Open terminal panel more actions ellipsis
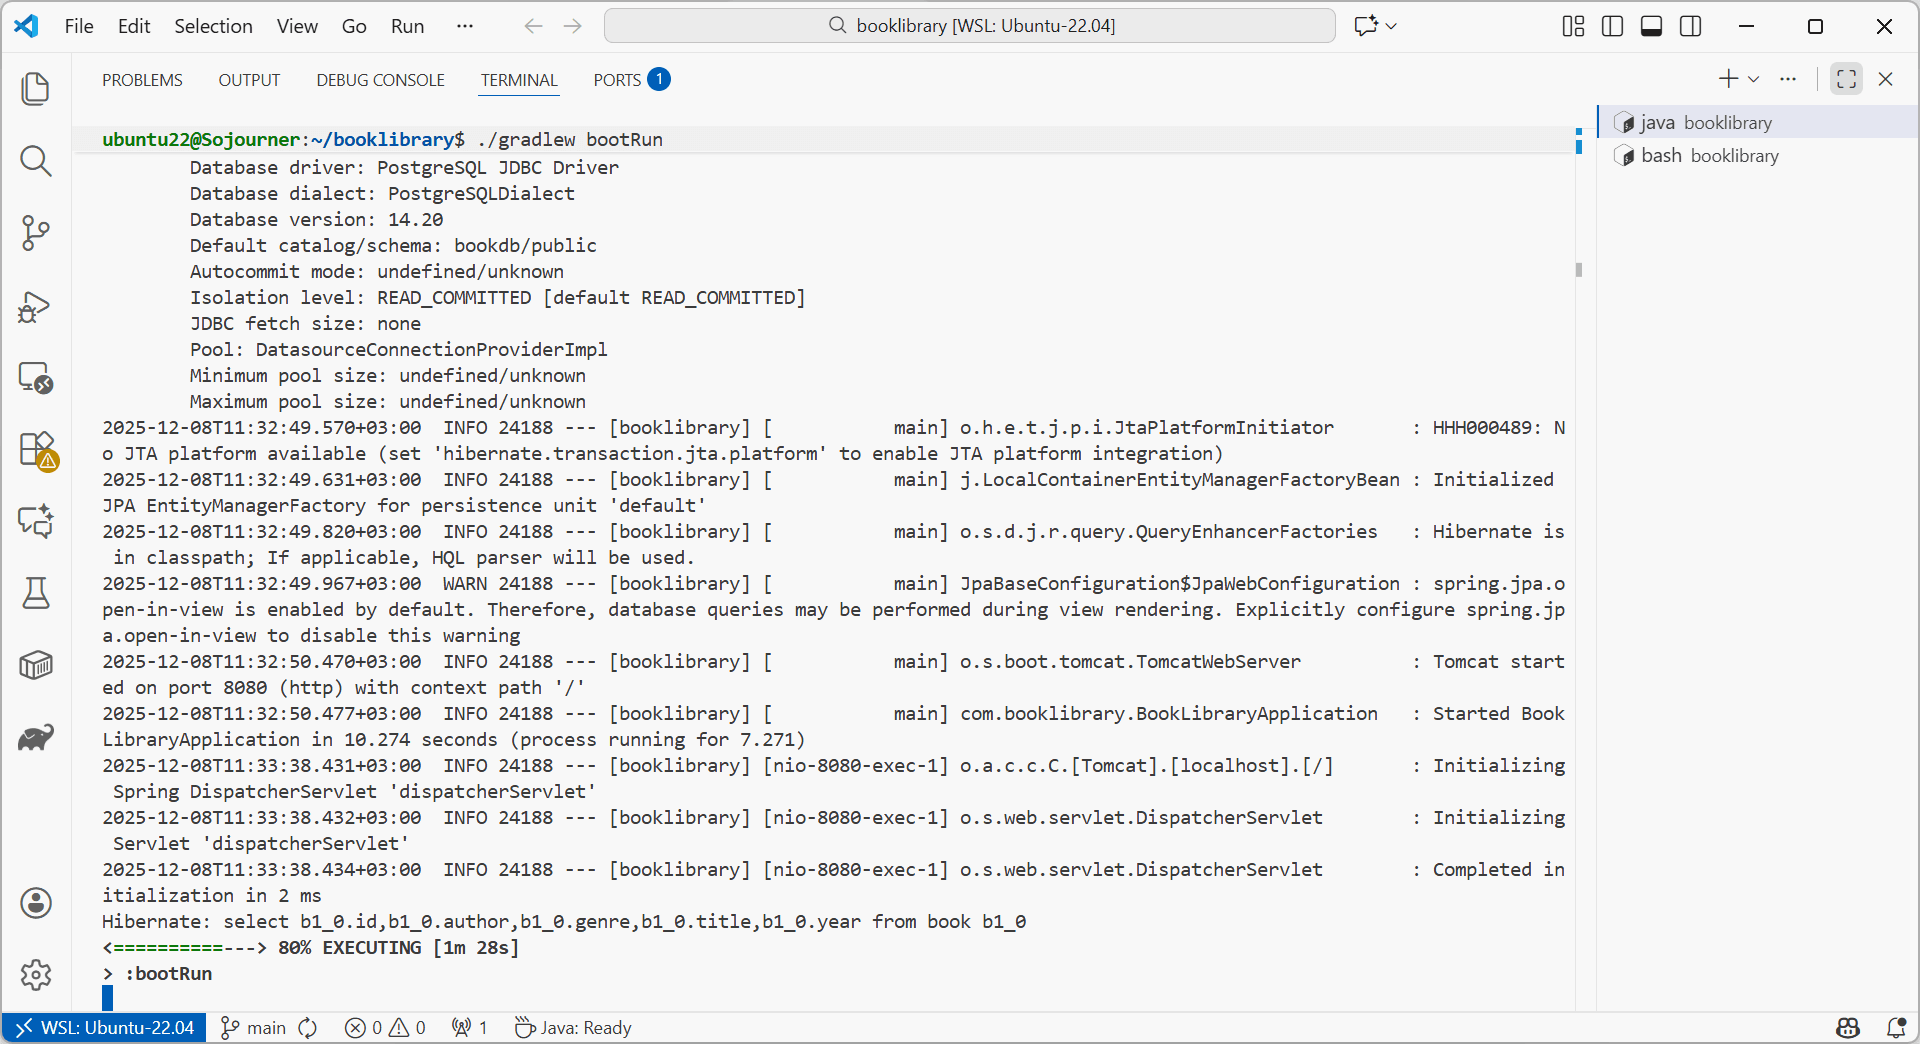Screen dimensions: 1920x1044 coord(1788,79)
